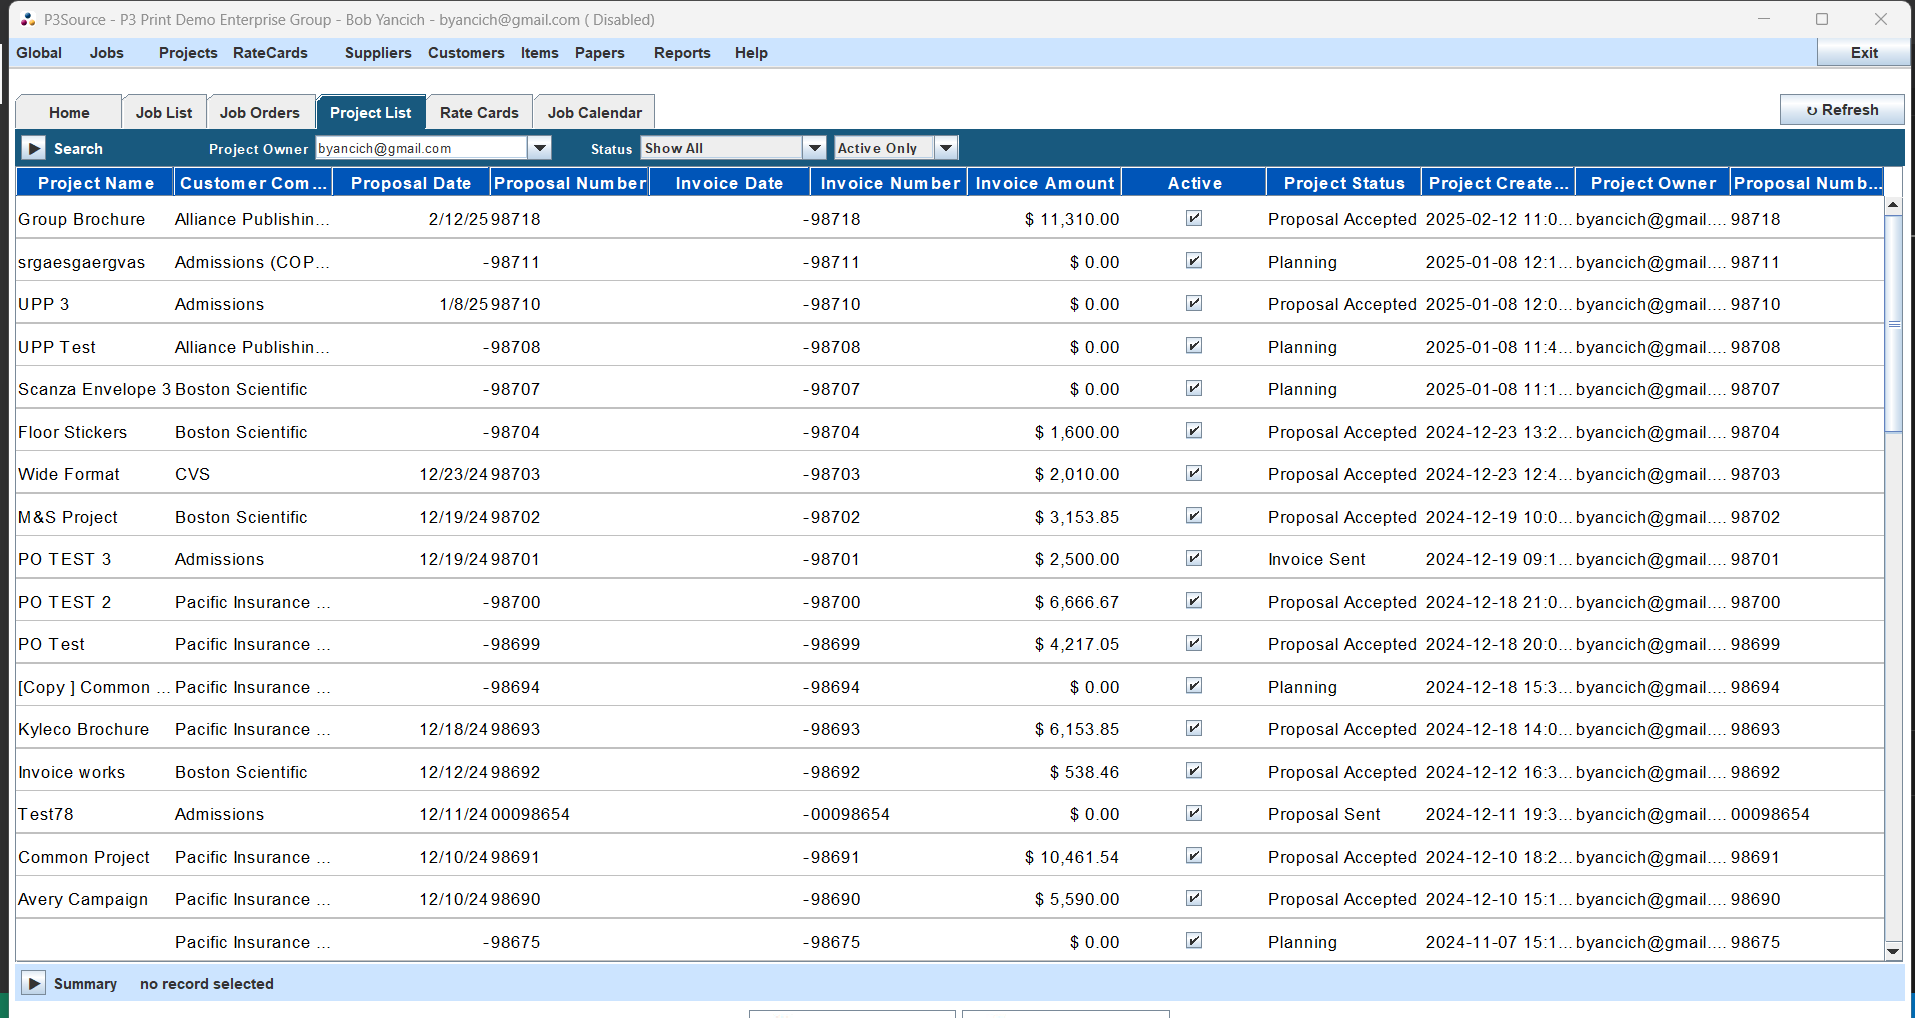Click the Summary arrow icon
The width and height of the screenshot is (1915, 1018).
coord(33,983)
